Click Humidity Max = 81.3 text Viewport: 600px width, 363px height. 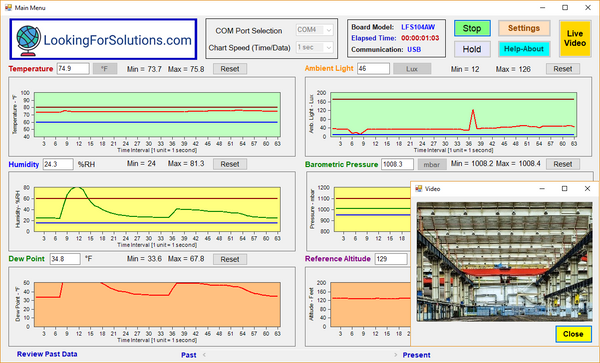pyautogui.click(x=186, y=164)
